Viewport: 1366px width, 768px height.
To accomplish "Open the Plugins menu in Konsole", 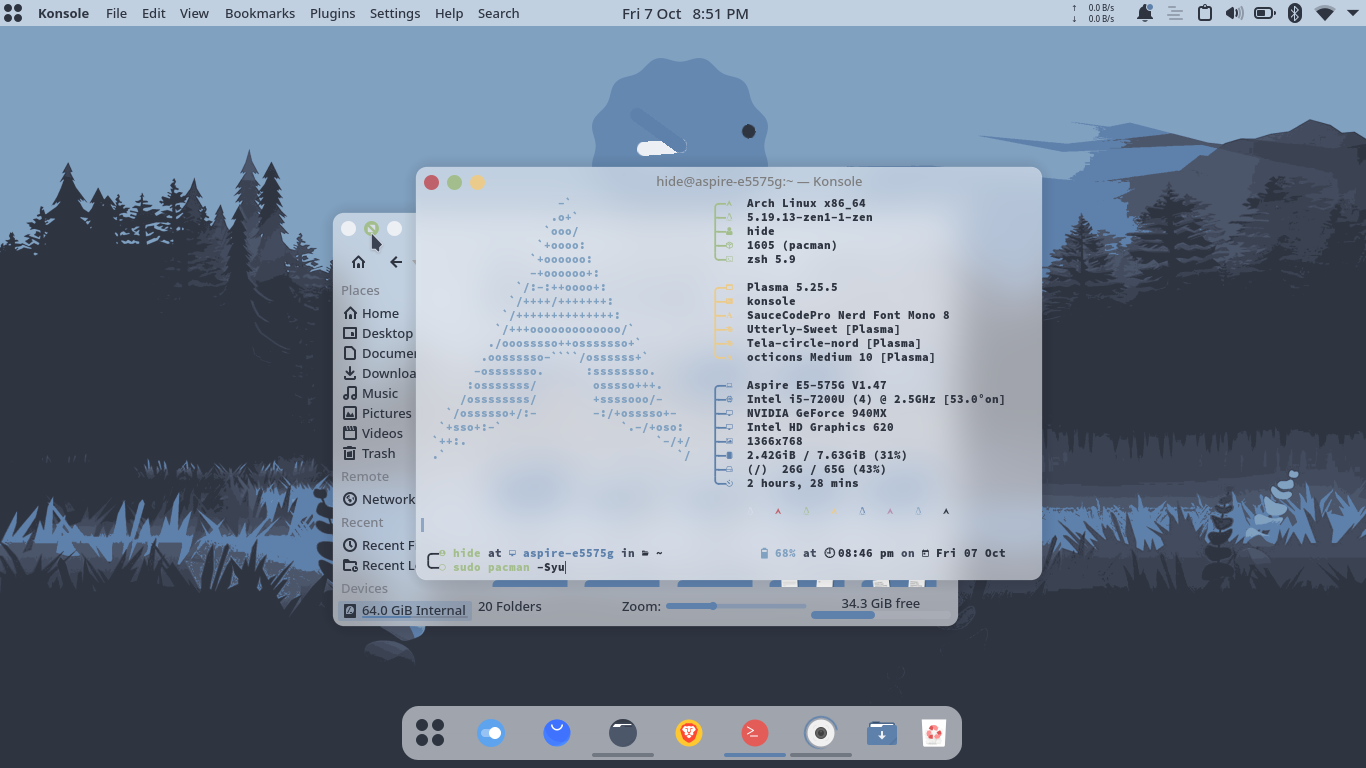I will 332,13.
